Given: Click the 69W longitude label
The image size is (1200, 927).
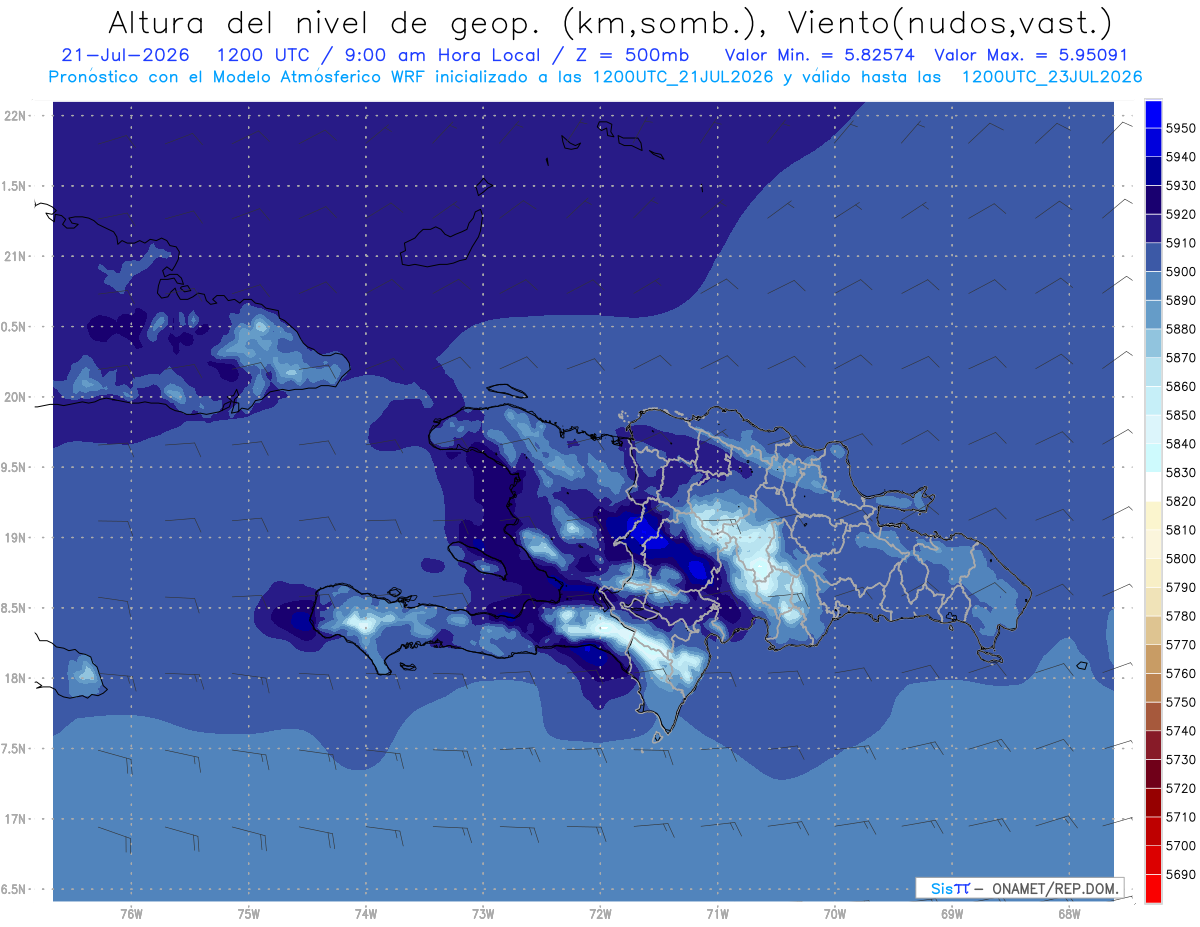Looking at the screenshot, I should (952, 914).
